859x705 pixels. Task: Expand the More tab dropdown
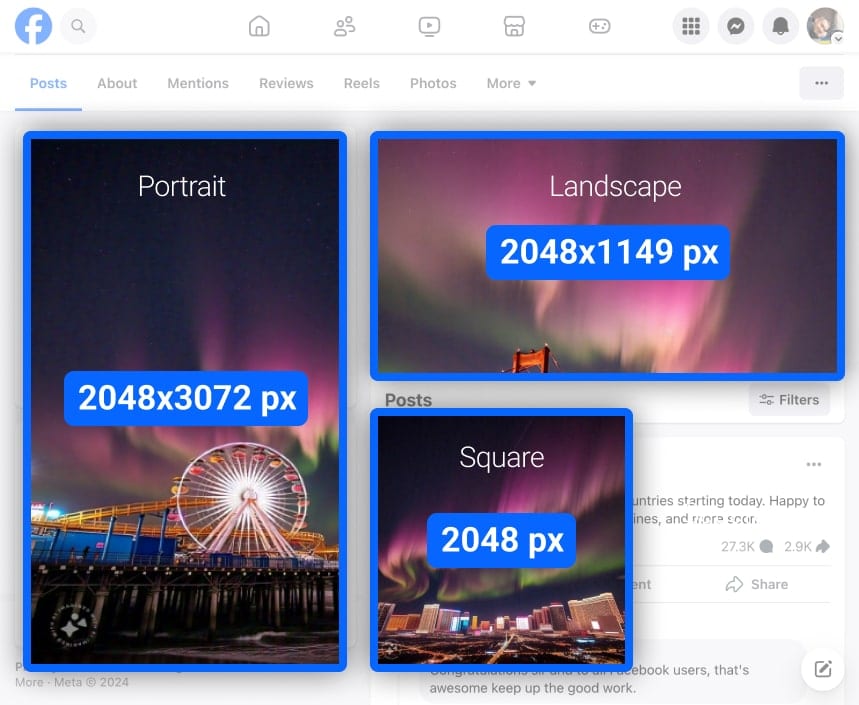click(x=511, y=83)
